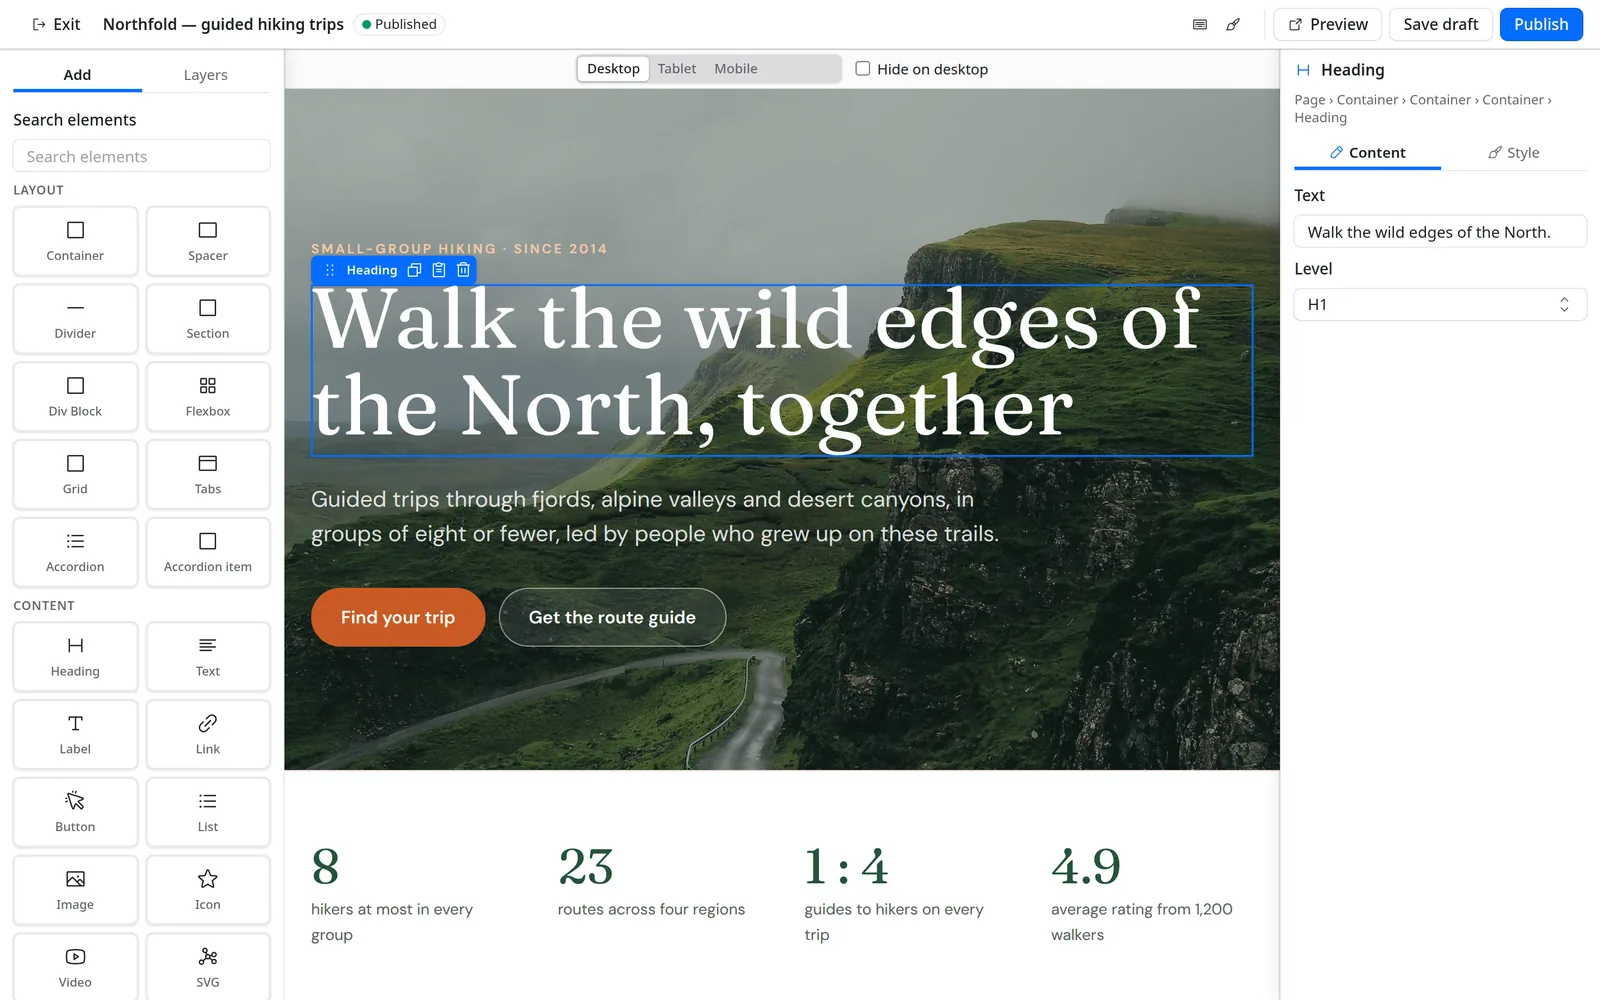The height and width of the screenshot is (1000, 1600).
Task: Insert a Link element
Action: [208, 735]
